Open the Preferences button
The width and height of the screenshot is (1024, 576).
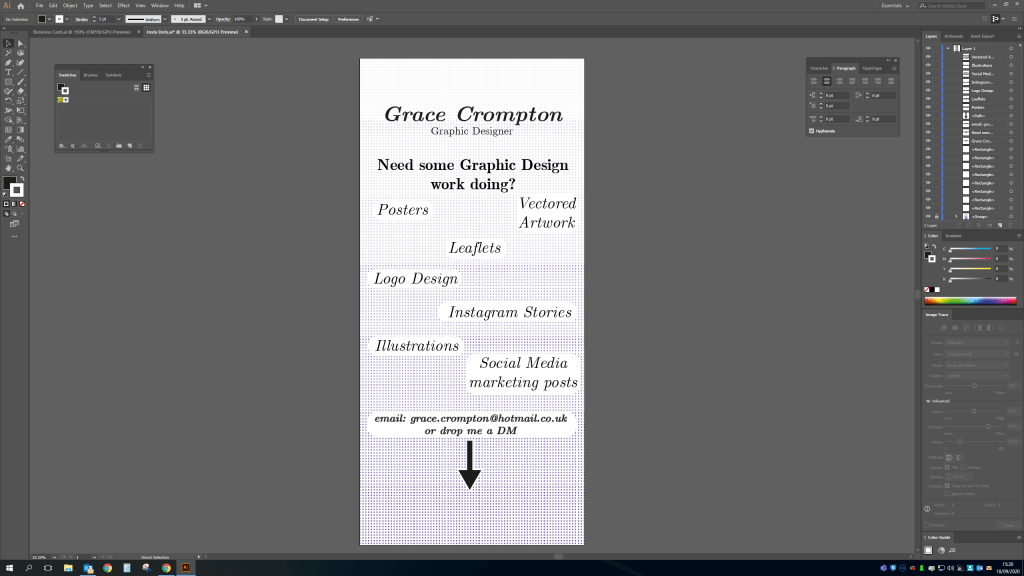pyautogui.click(x=347, y=19)
